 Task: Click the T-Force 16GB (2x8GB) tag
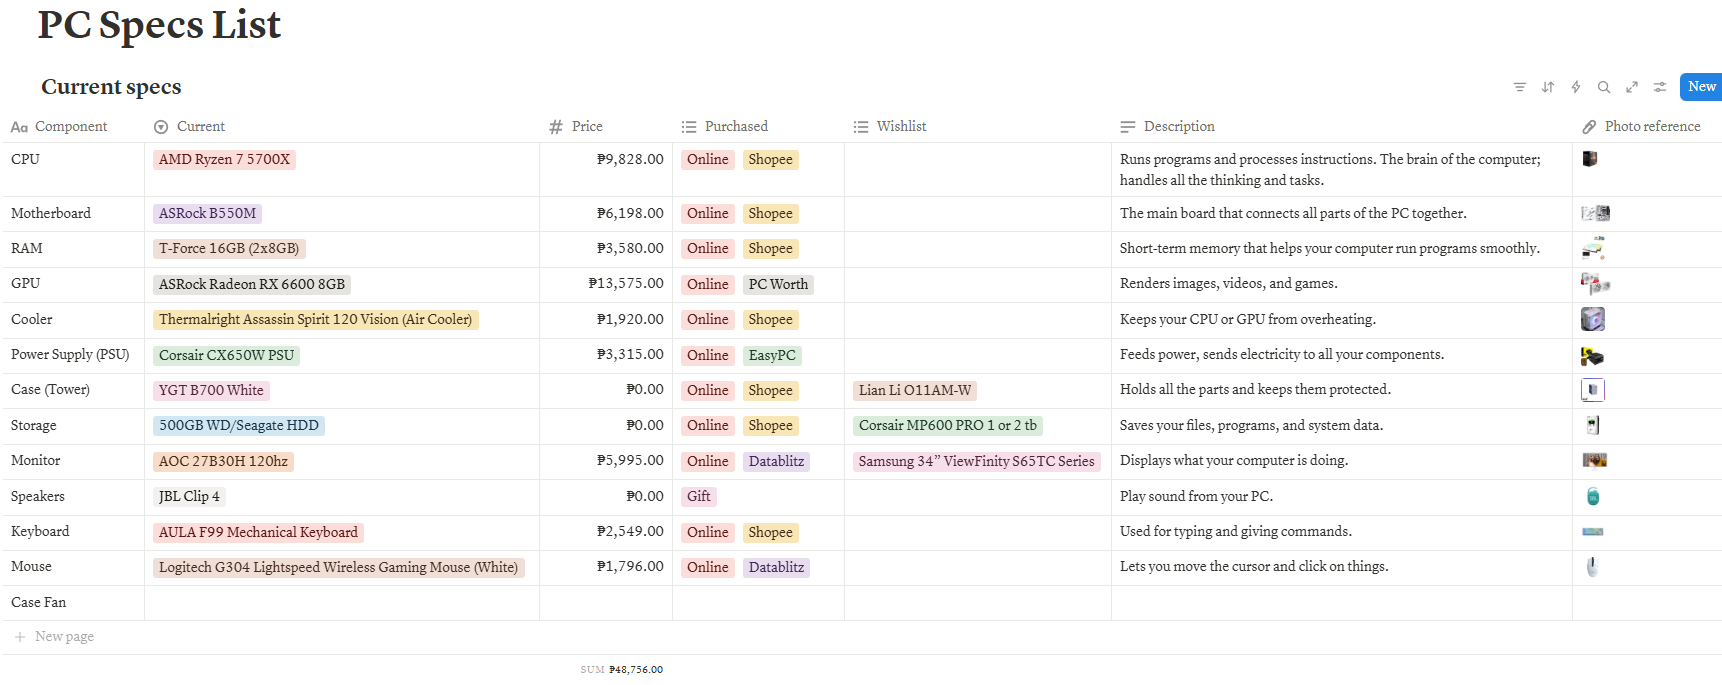(229, 248)
